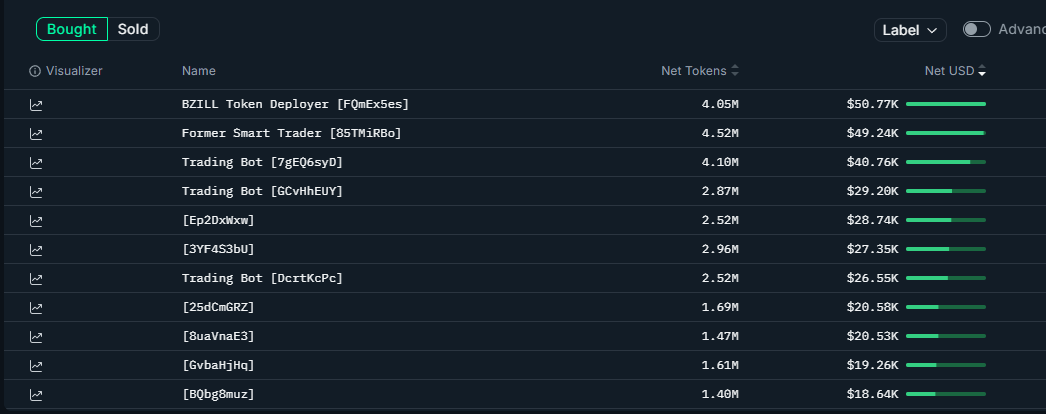Open wallet [BQbg8muz]
The width and height of the screenshot is (1046, 414).
[x=218, y=394]
